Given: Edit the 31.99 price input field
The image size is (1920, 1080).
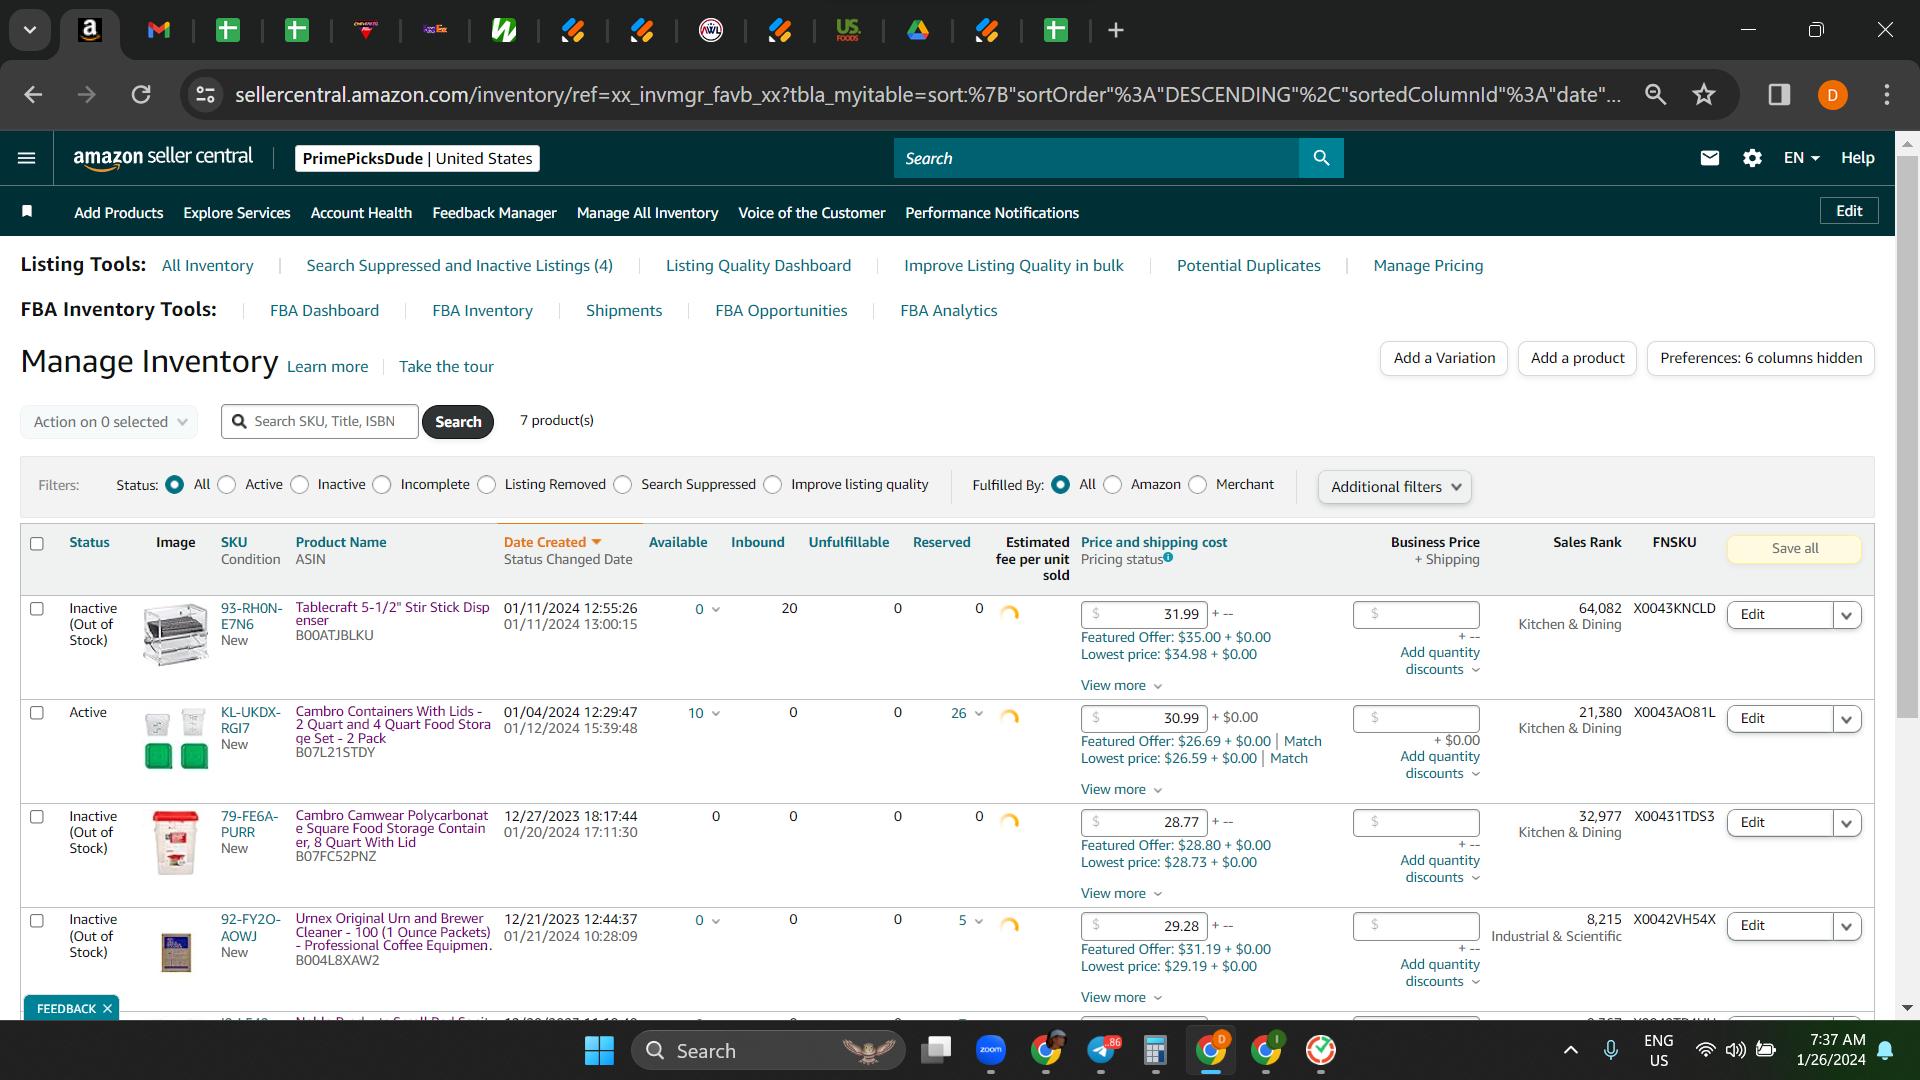Looking at the screenshot, I should tap(1144, 614).
